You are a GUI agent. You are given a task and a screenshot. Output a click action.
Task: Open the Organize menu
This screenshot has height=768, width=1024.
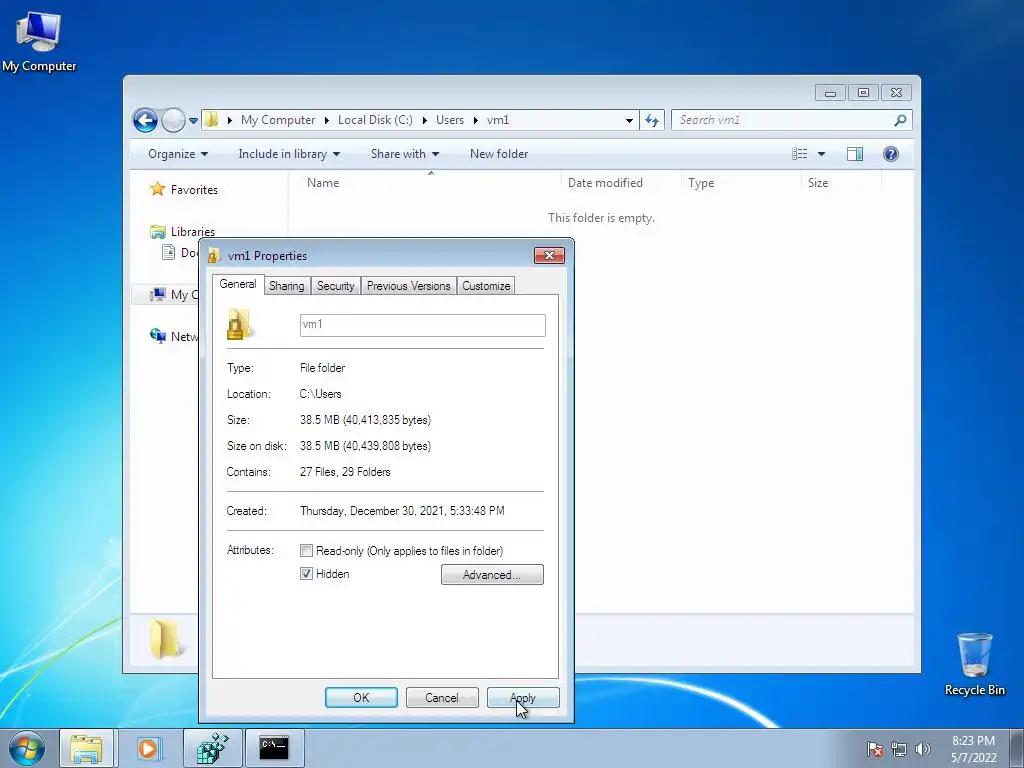pyautogui.click(x=178, y=154)
